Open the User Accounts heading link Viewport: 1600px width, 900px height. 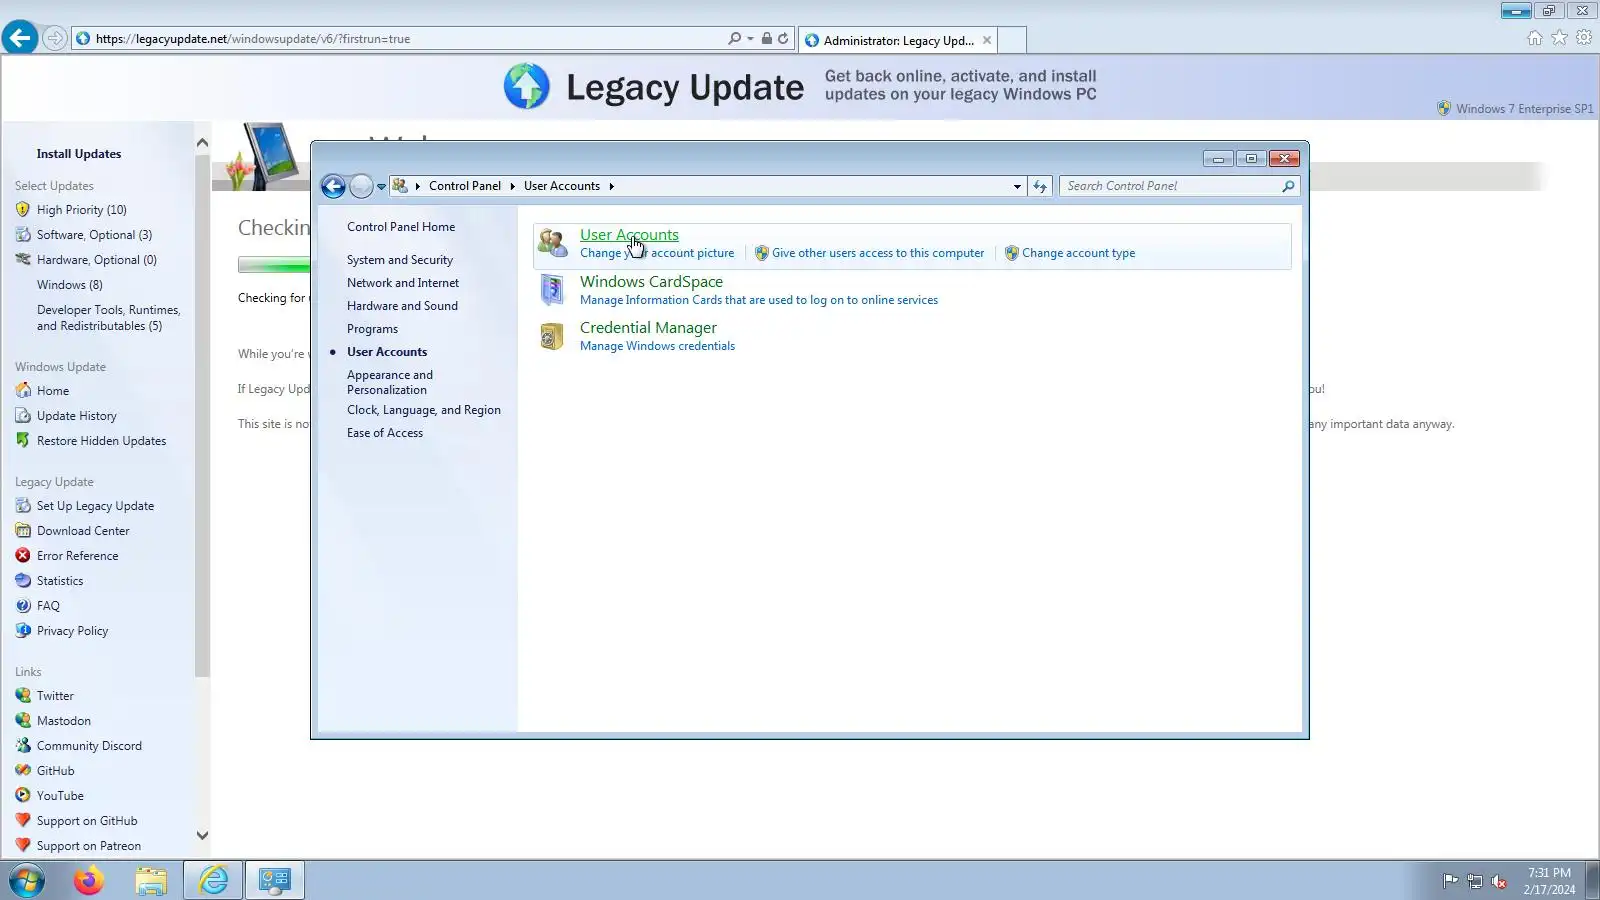pos(629,235)
